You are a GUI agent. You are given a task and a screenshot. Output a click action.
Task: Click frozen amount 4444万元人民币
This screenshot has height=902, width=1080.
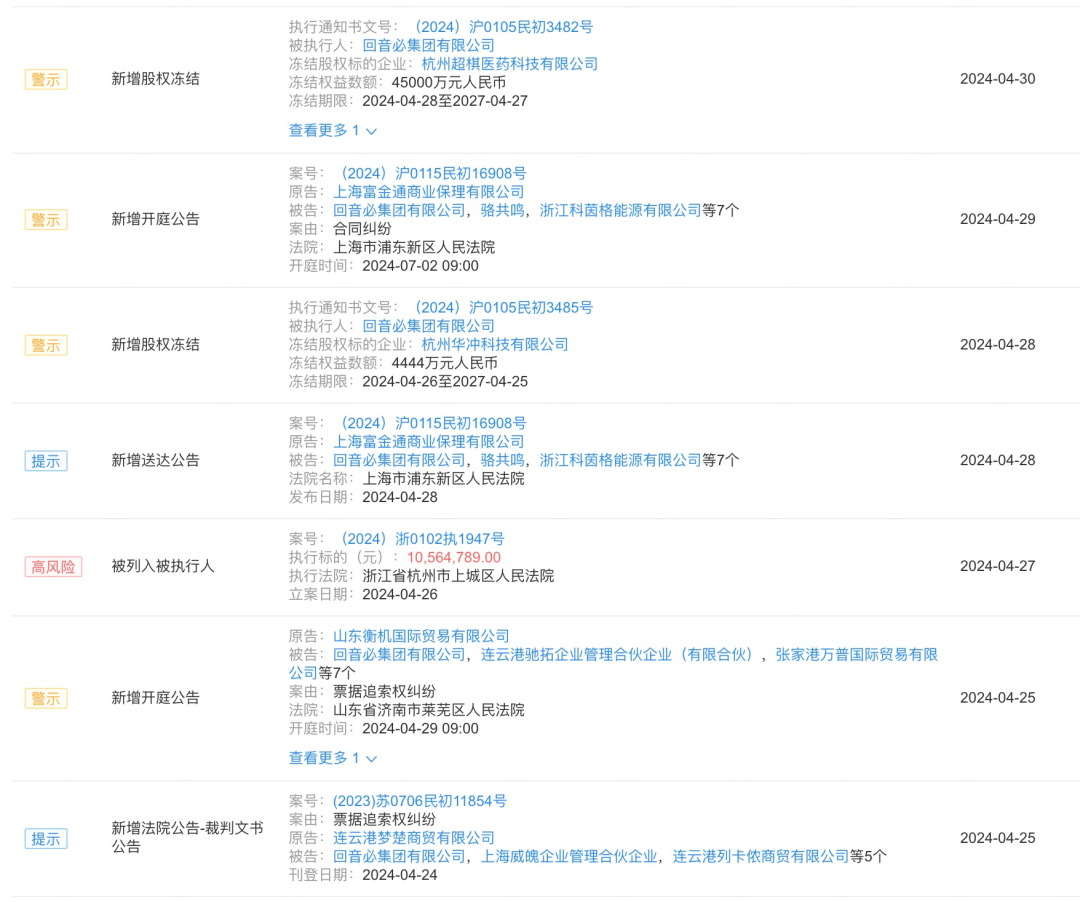444,364
